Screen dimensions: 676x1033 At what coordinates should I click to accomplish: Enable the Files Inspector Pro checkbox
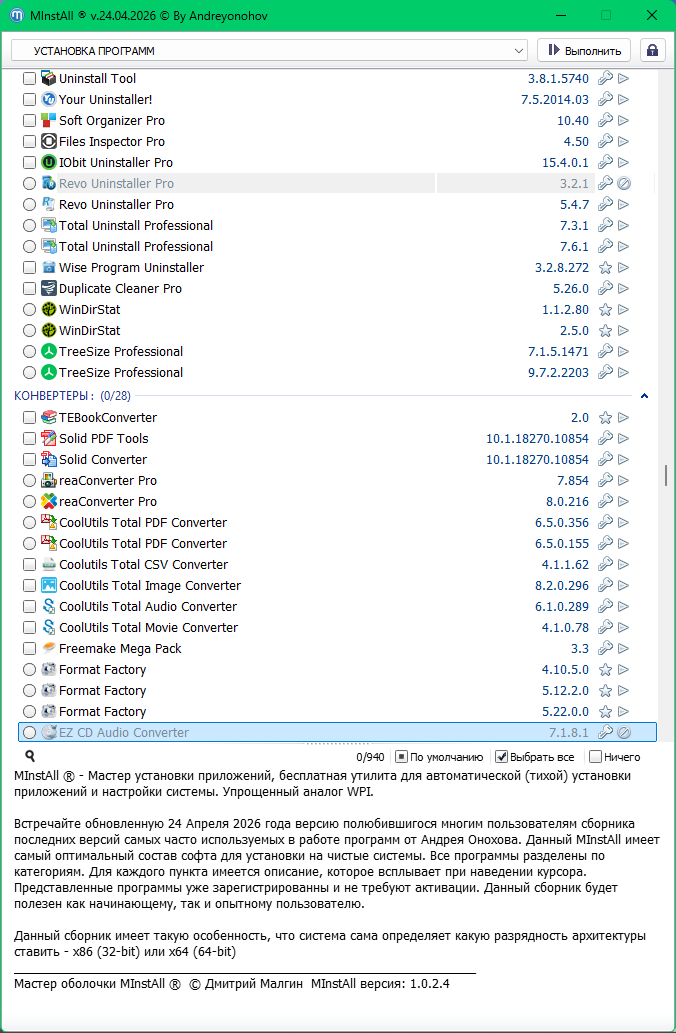[29, 142]
